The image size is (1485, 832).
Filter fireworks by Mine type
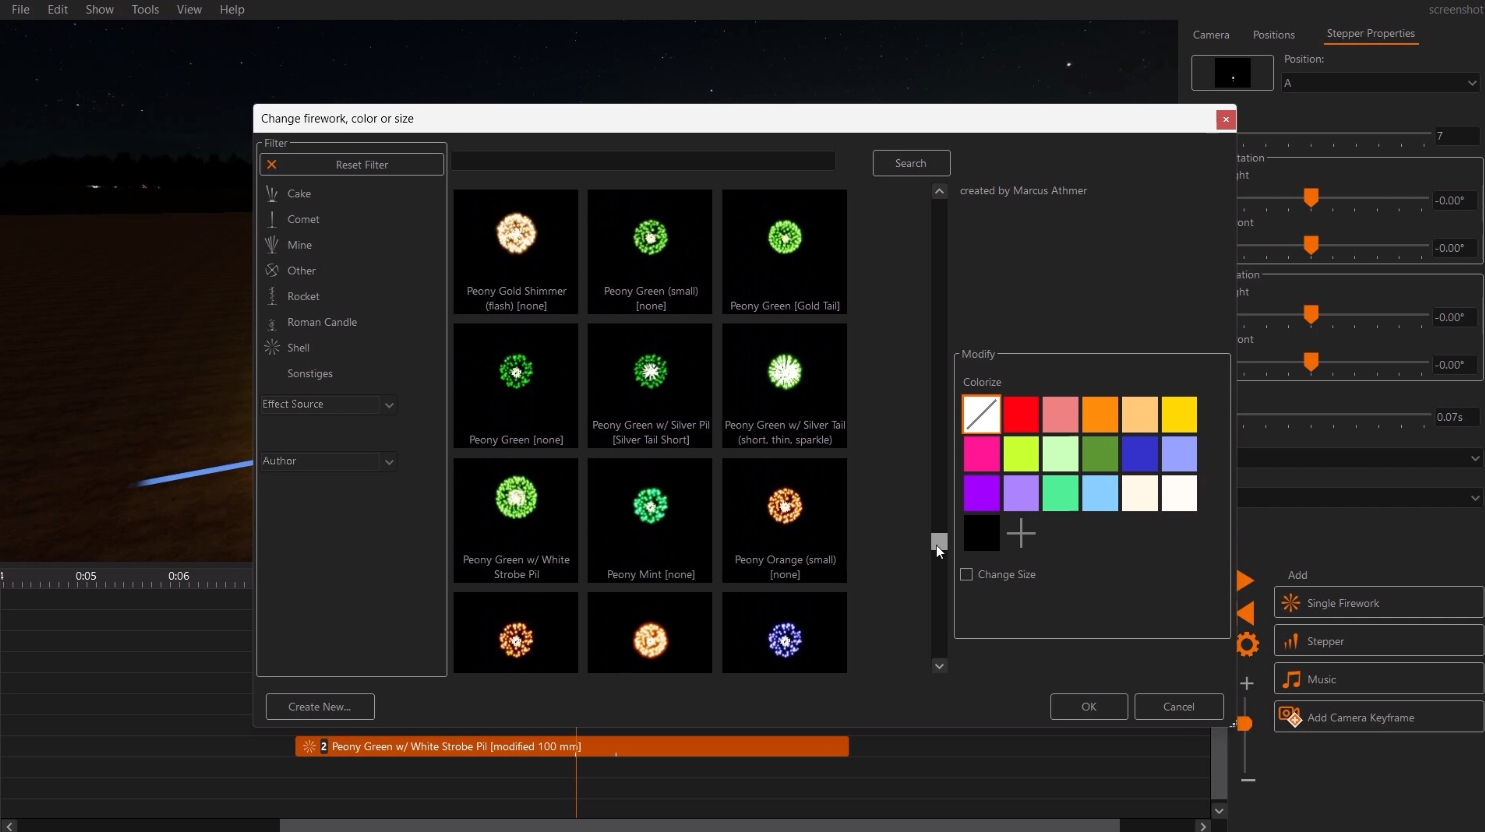(x=299, y=245)
